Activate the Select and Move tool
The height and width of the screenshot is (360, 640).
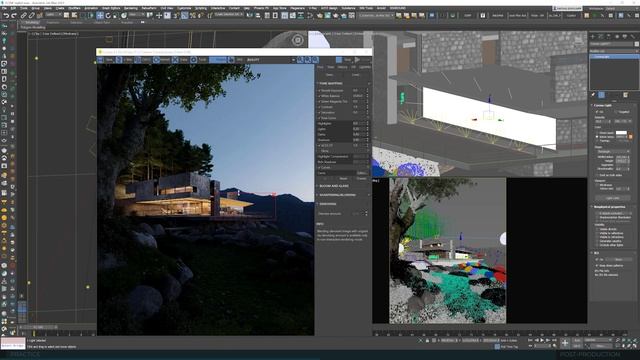100,16
